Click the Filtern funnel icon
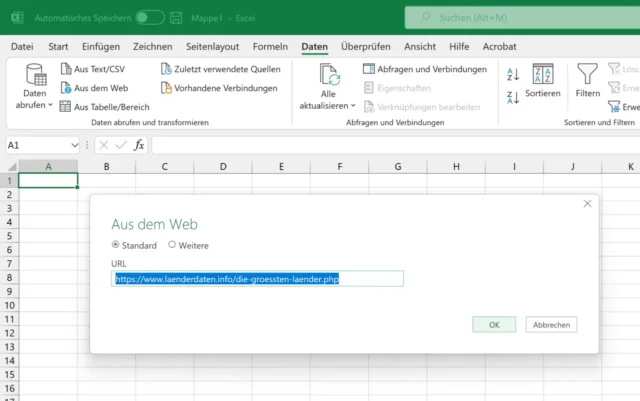Image resolution: width=640 pixels, height=401 pixels. tap(587, 75)
